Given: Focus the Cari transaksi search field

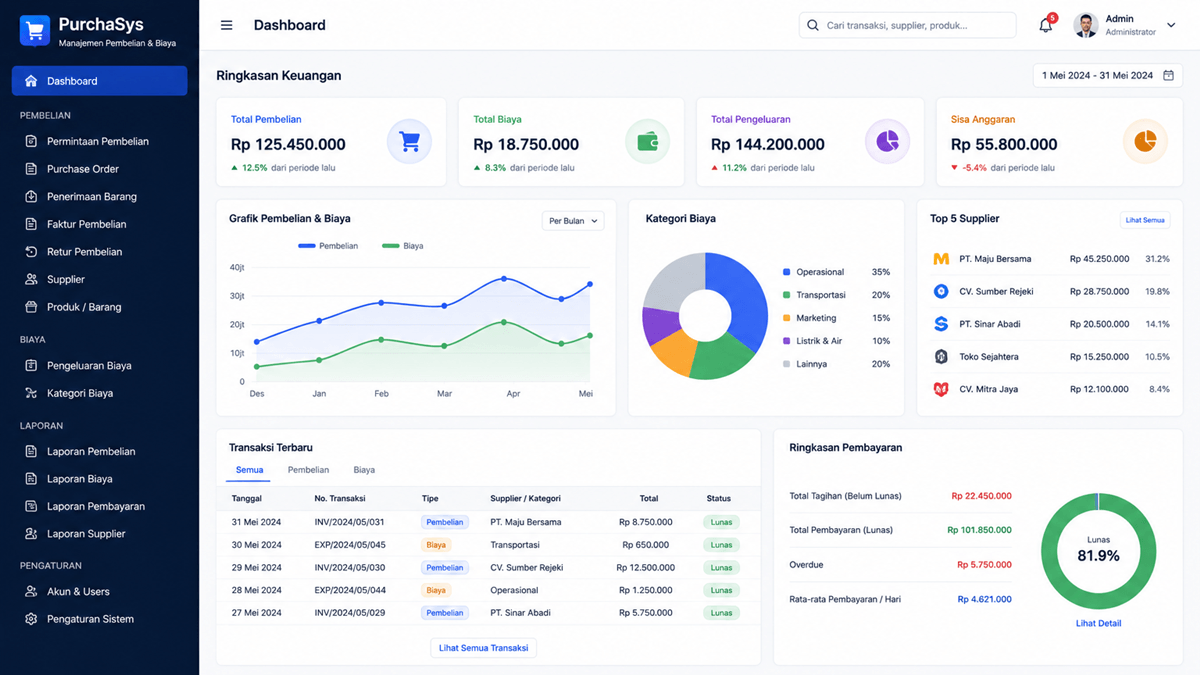Looking at the screenshot, I should [x=908, y=25].
